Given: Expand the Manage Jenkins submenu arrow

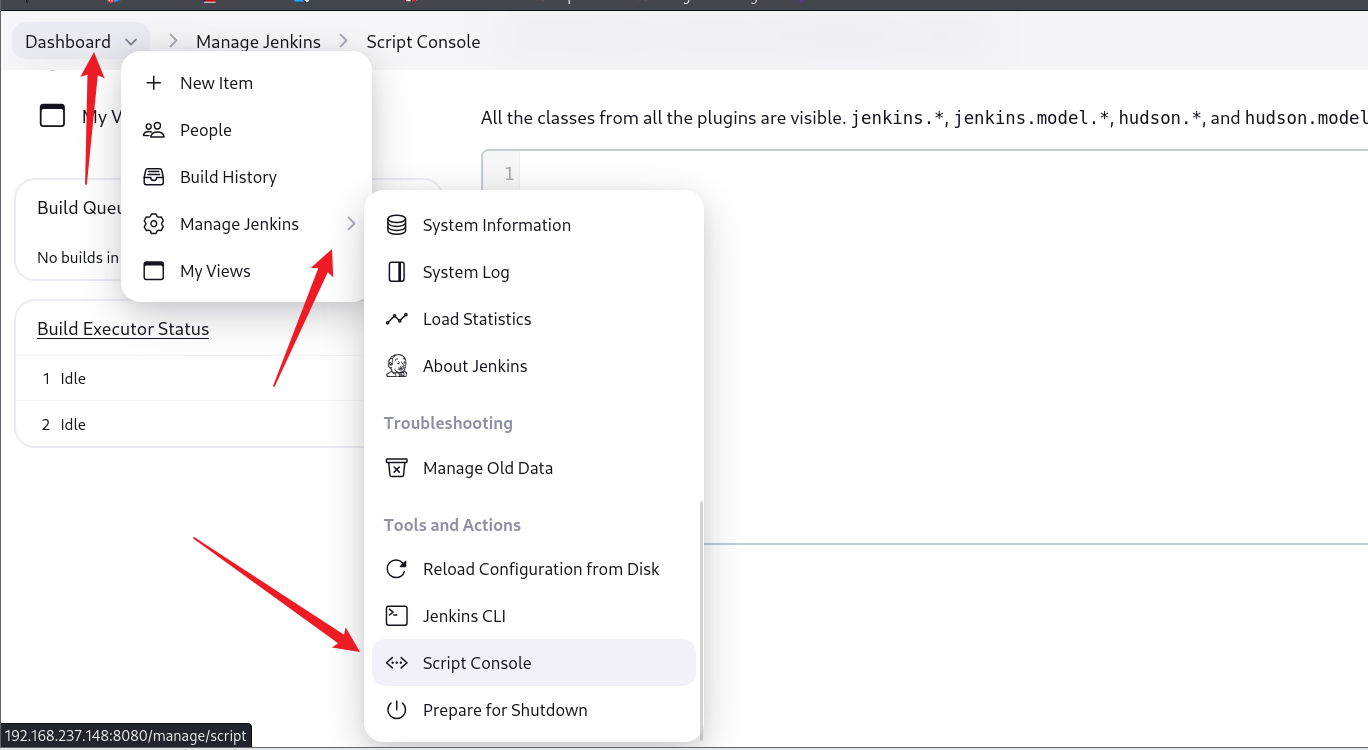Looking at the screenshot, I should (x=351, y=224).
